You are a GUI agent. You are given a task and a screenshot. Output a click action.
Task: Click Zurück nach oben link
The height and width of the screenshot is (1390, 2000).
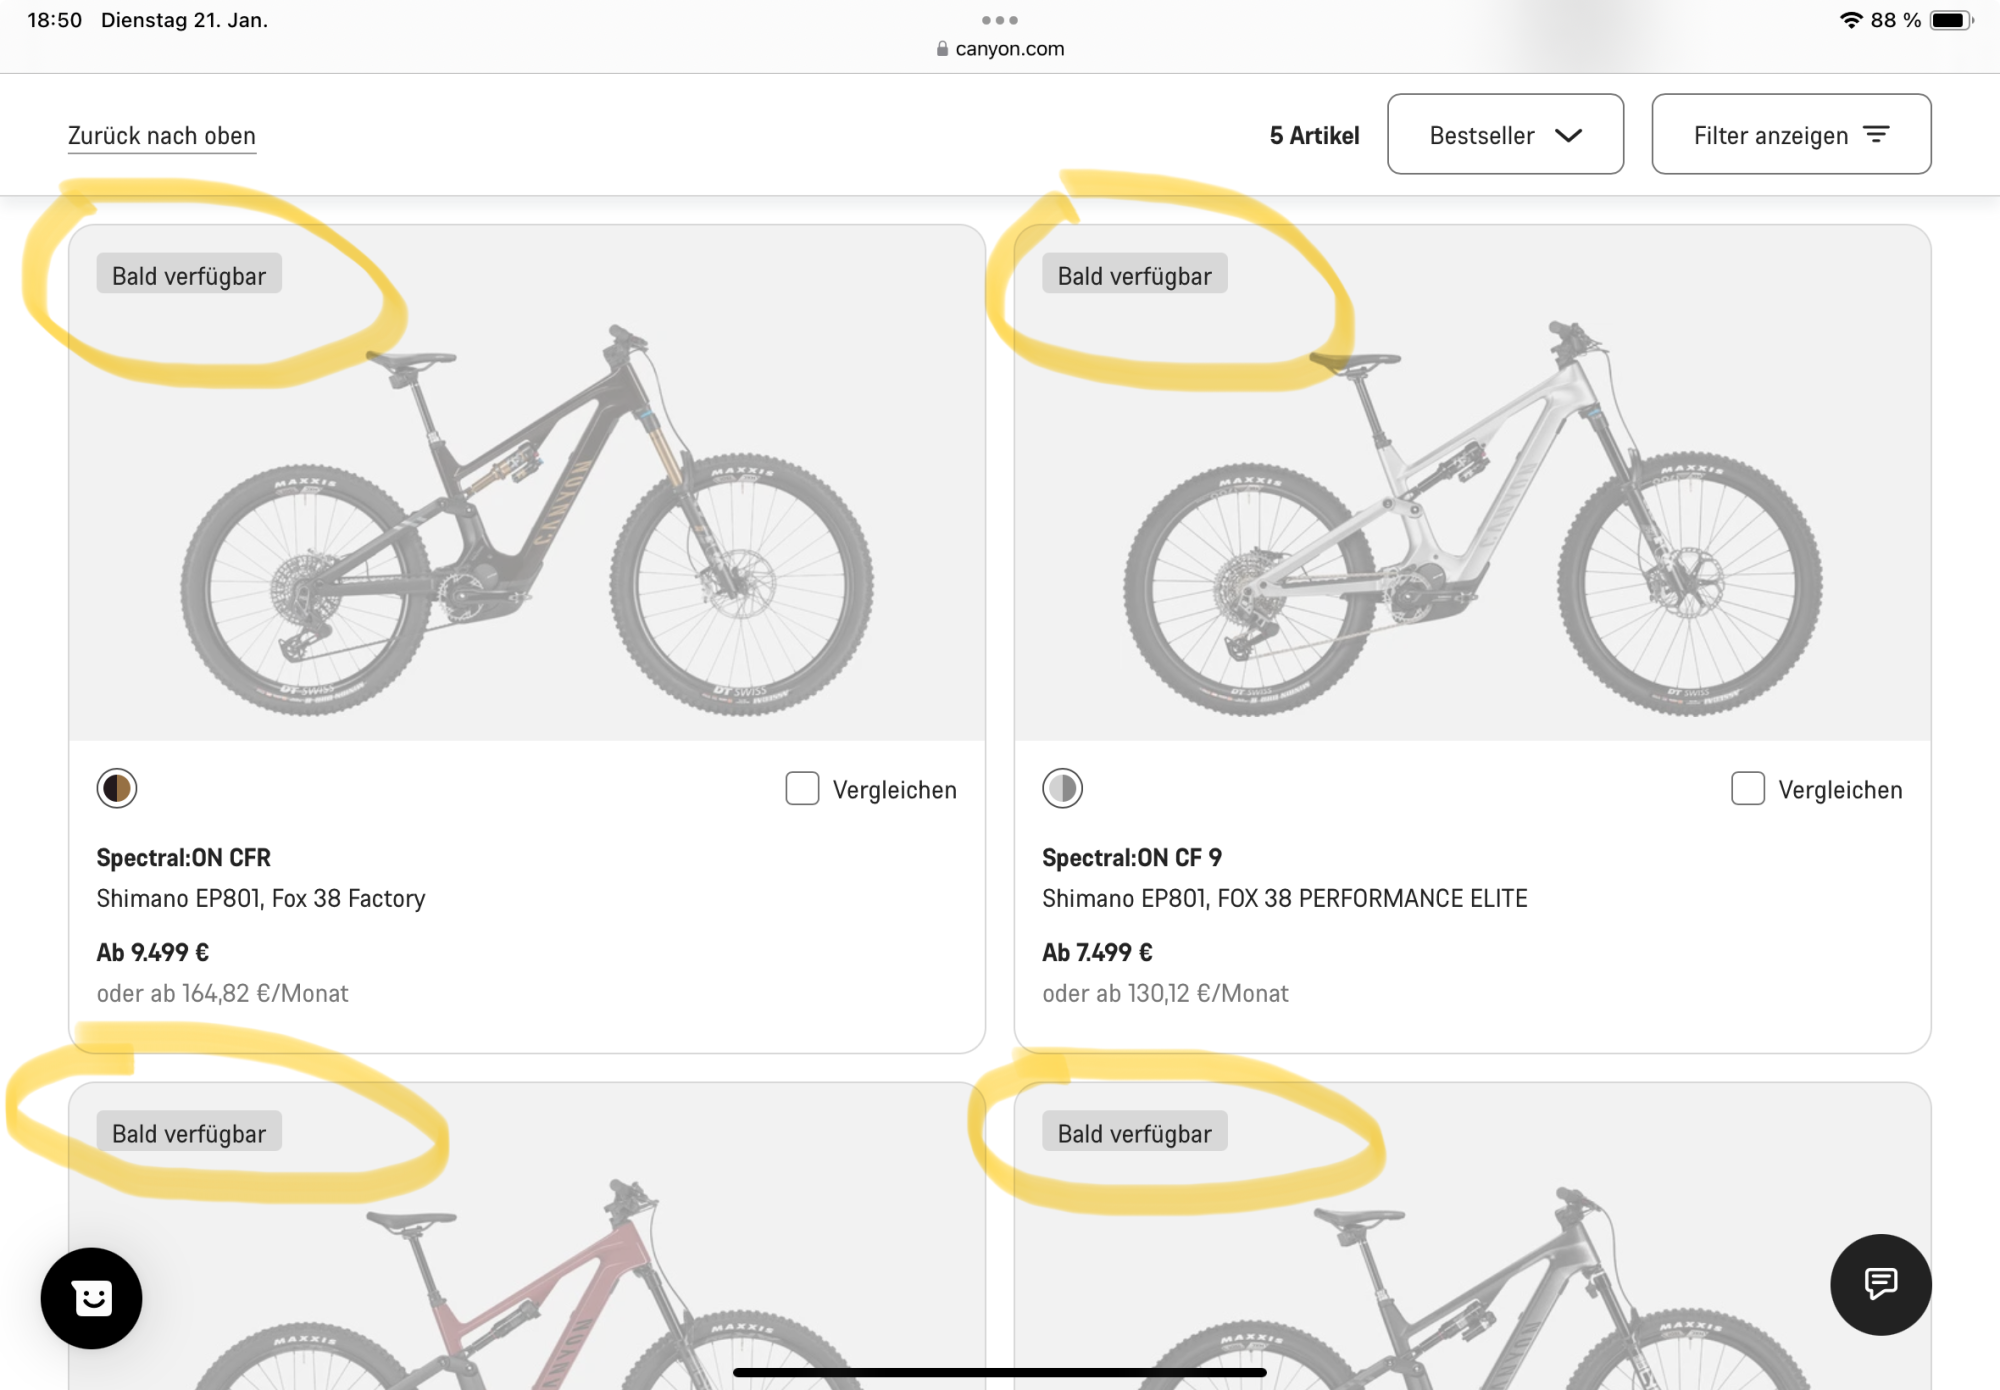pyautogui.click(x=162, y=136)
